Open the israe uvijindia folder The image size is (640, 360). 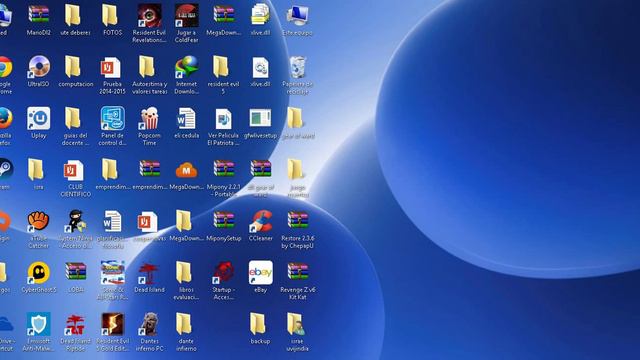(x=296, y=324)
